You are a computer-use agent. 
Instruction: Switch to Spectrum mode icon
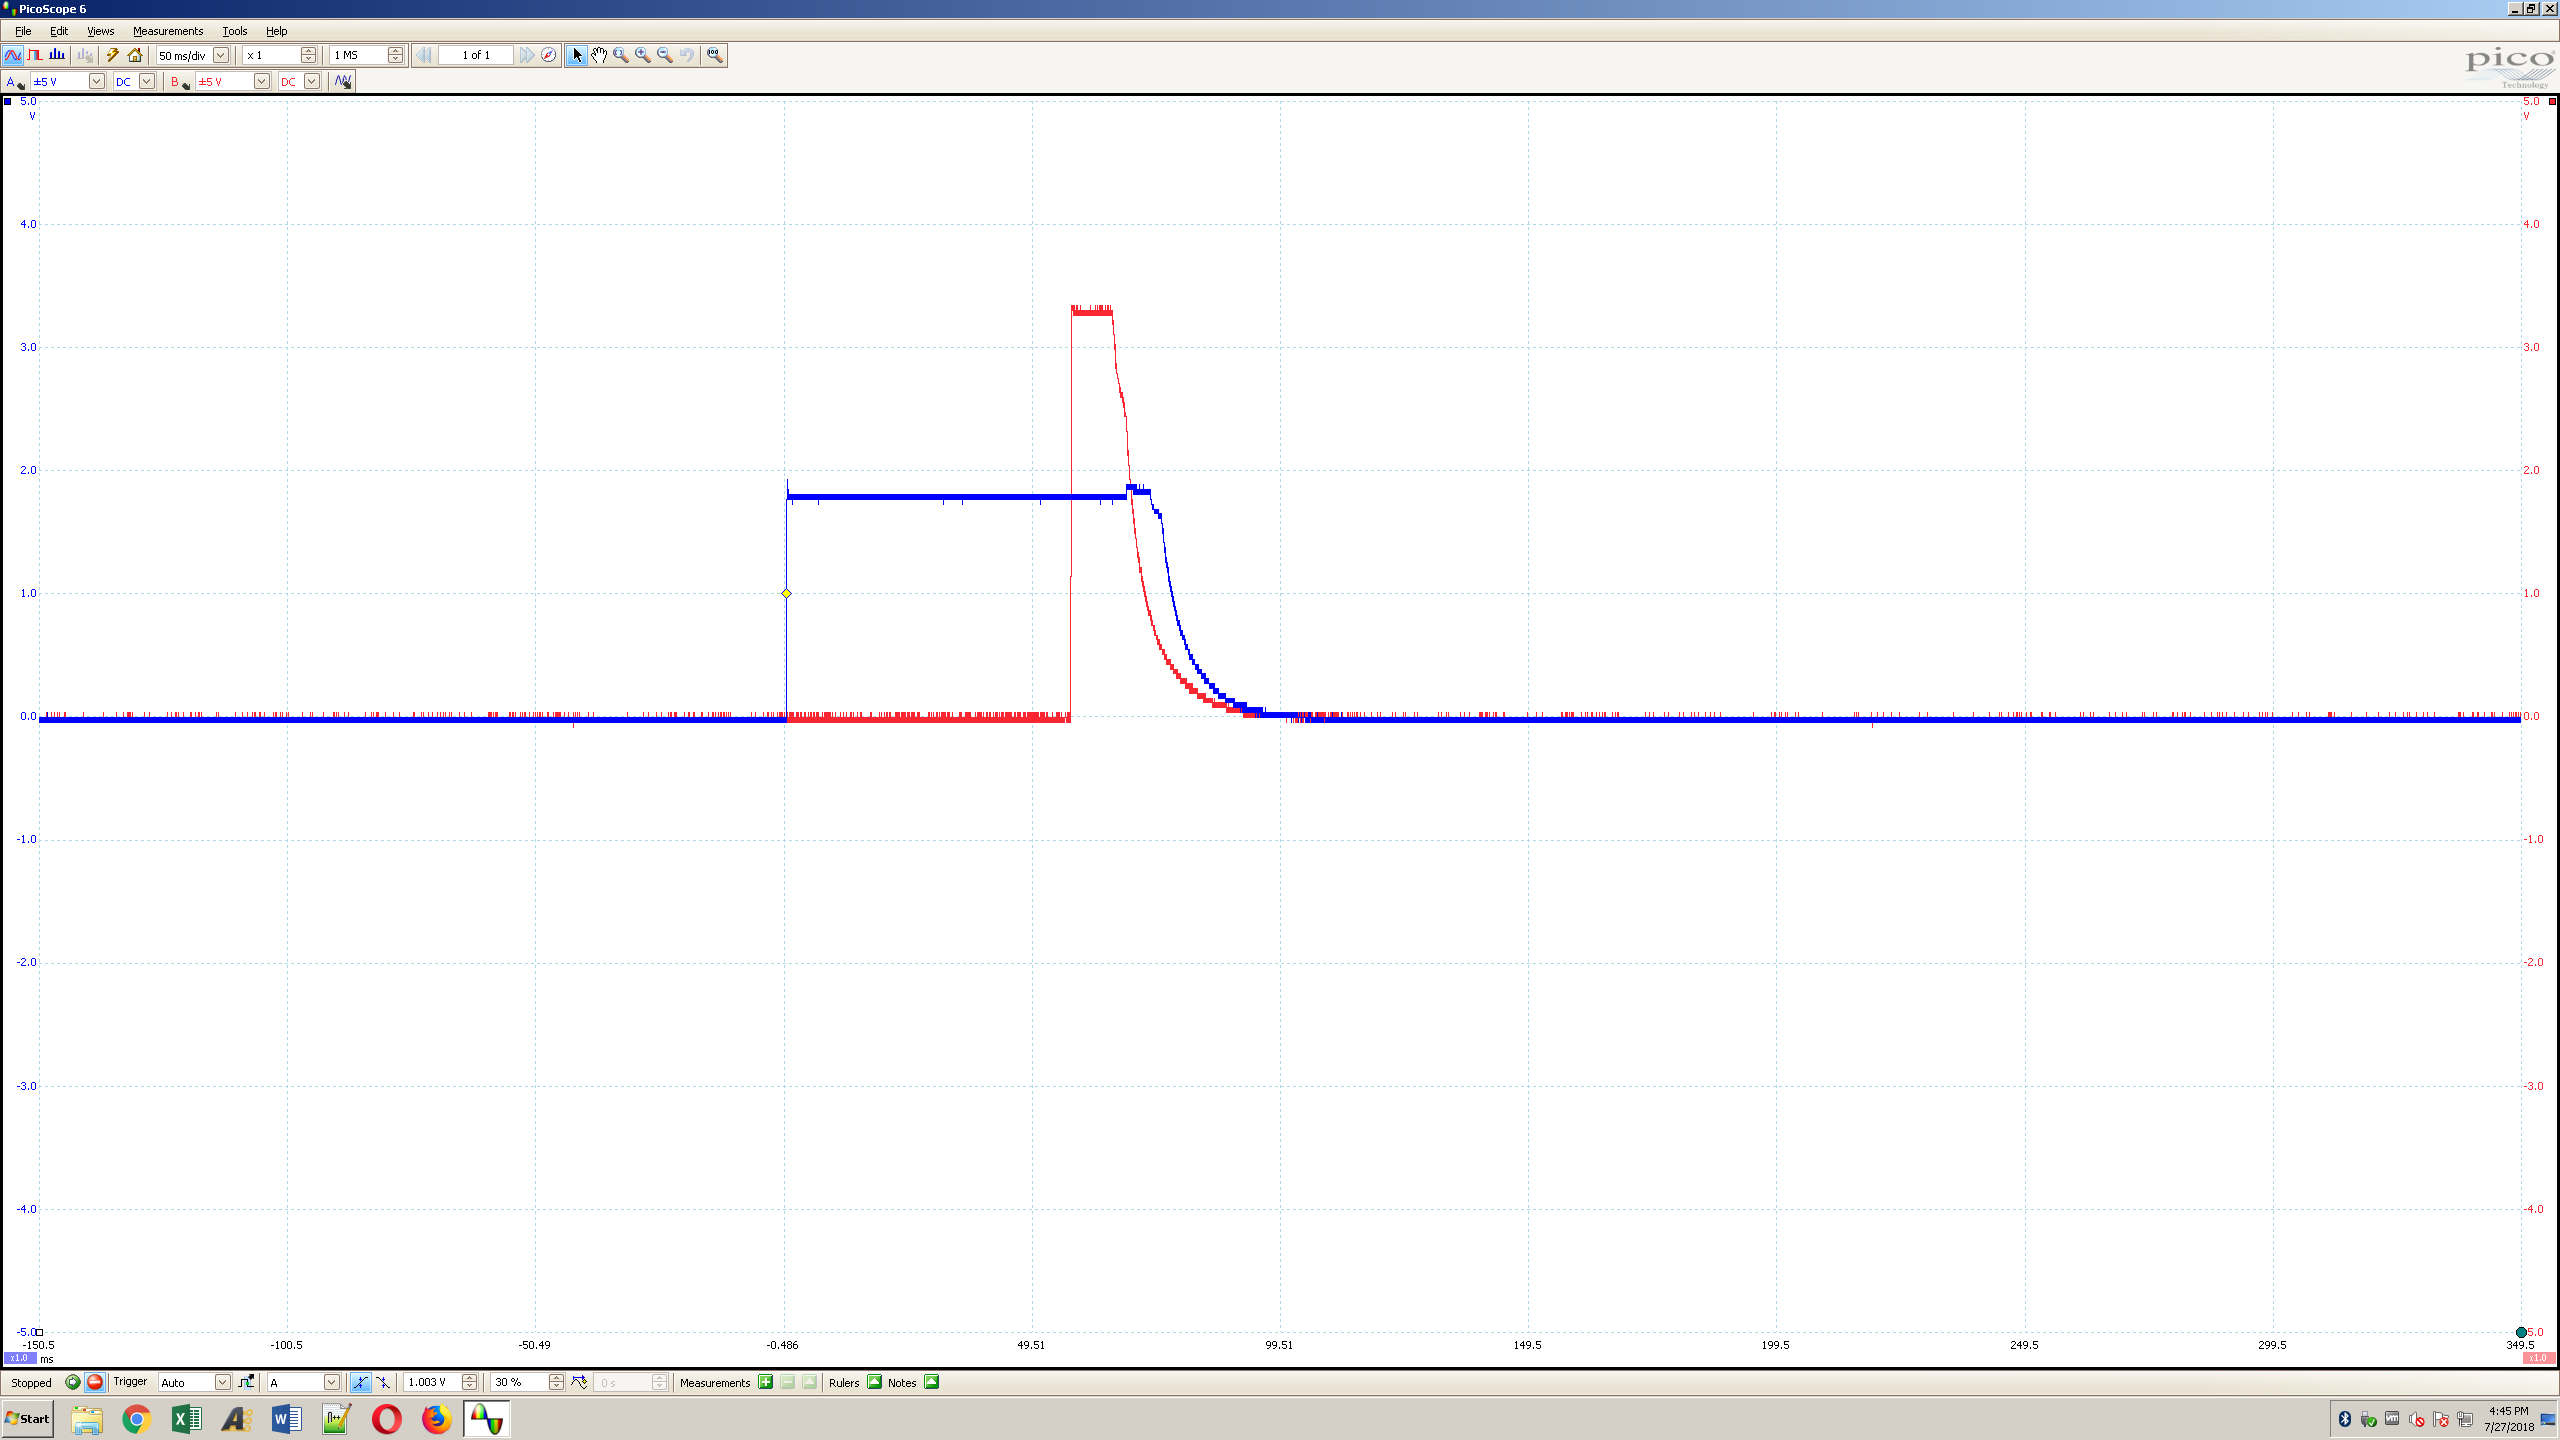coord(57,55)
